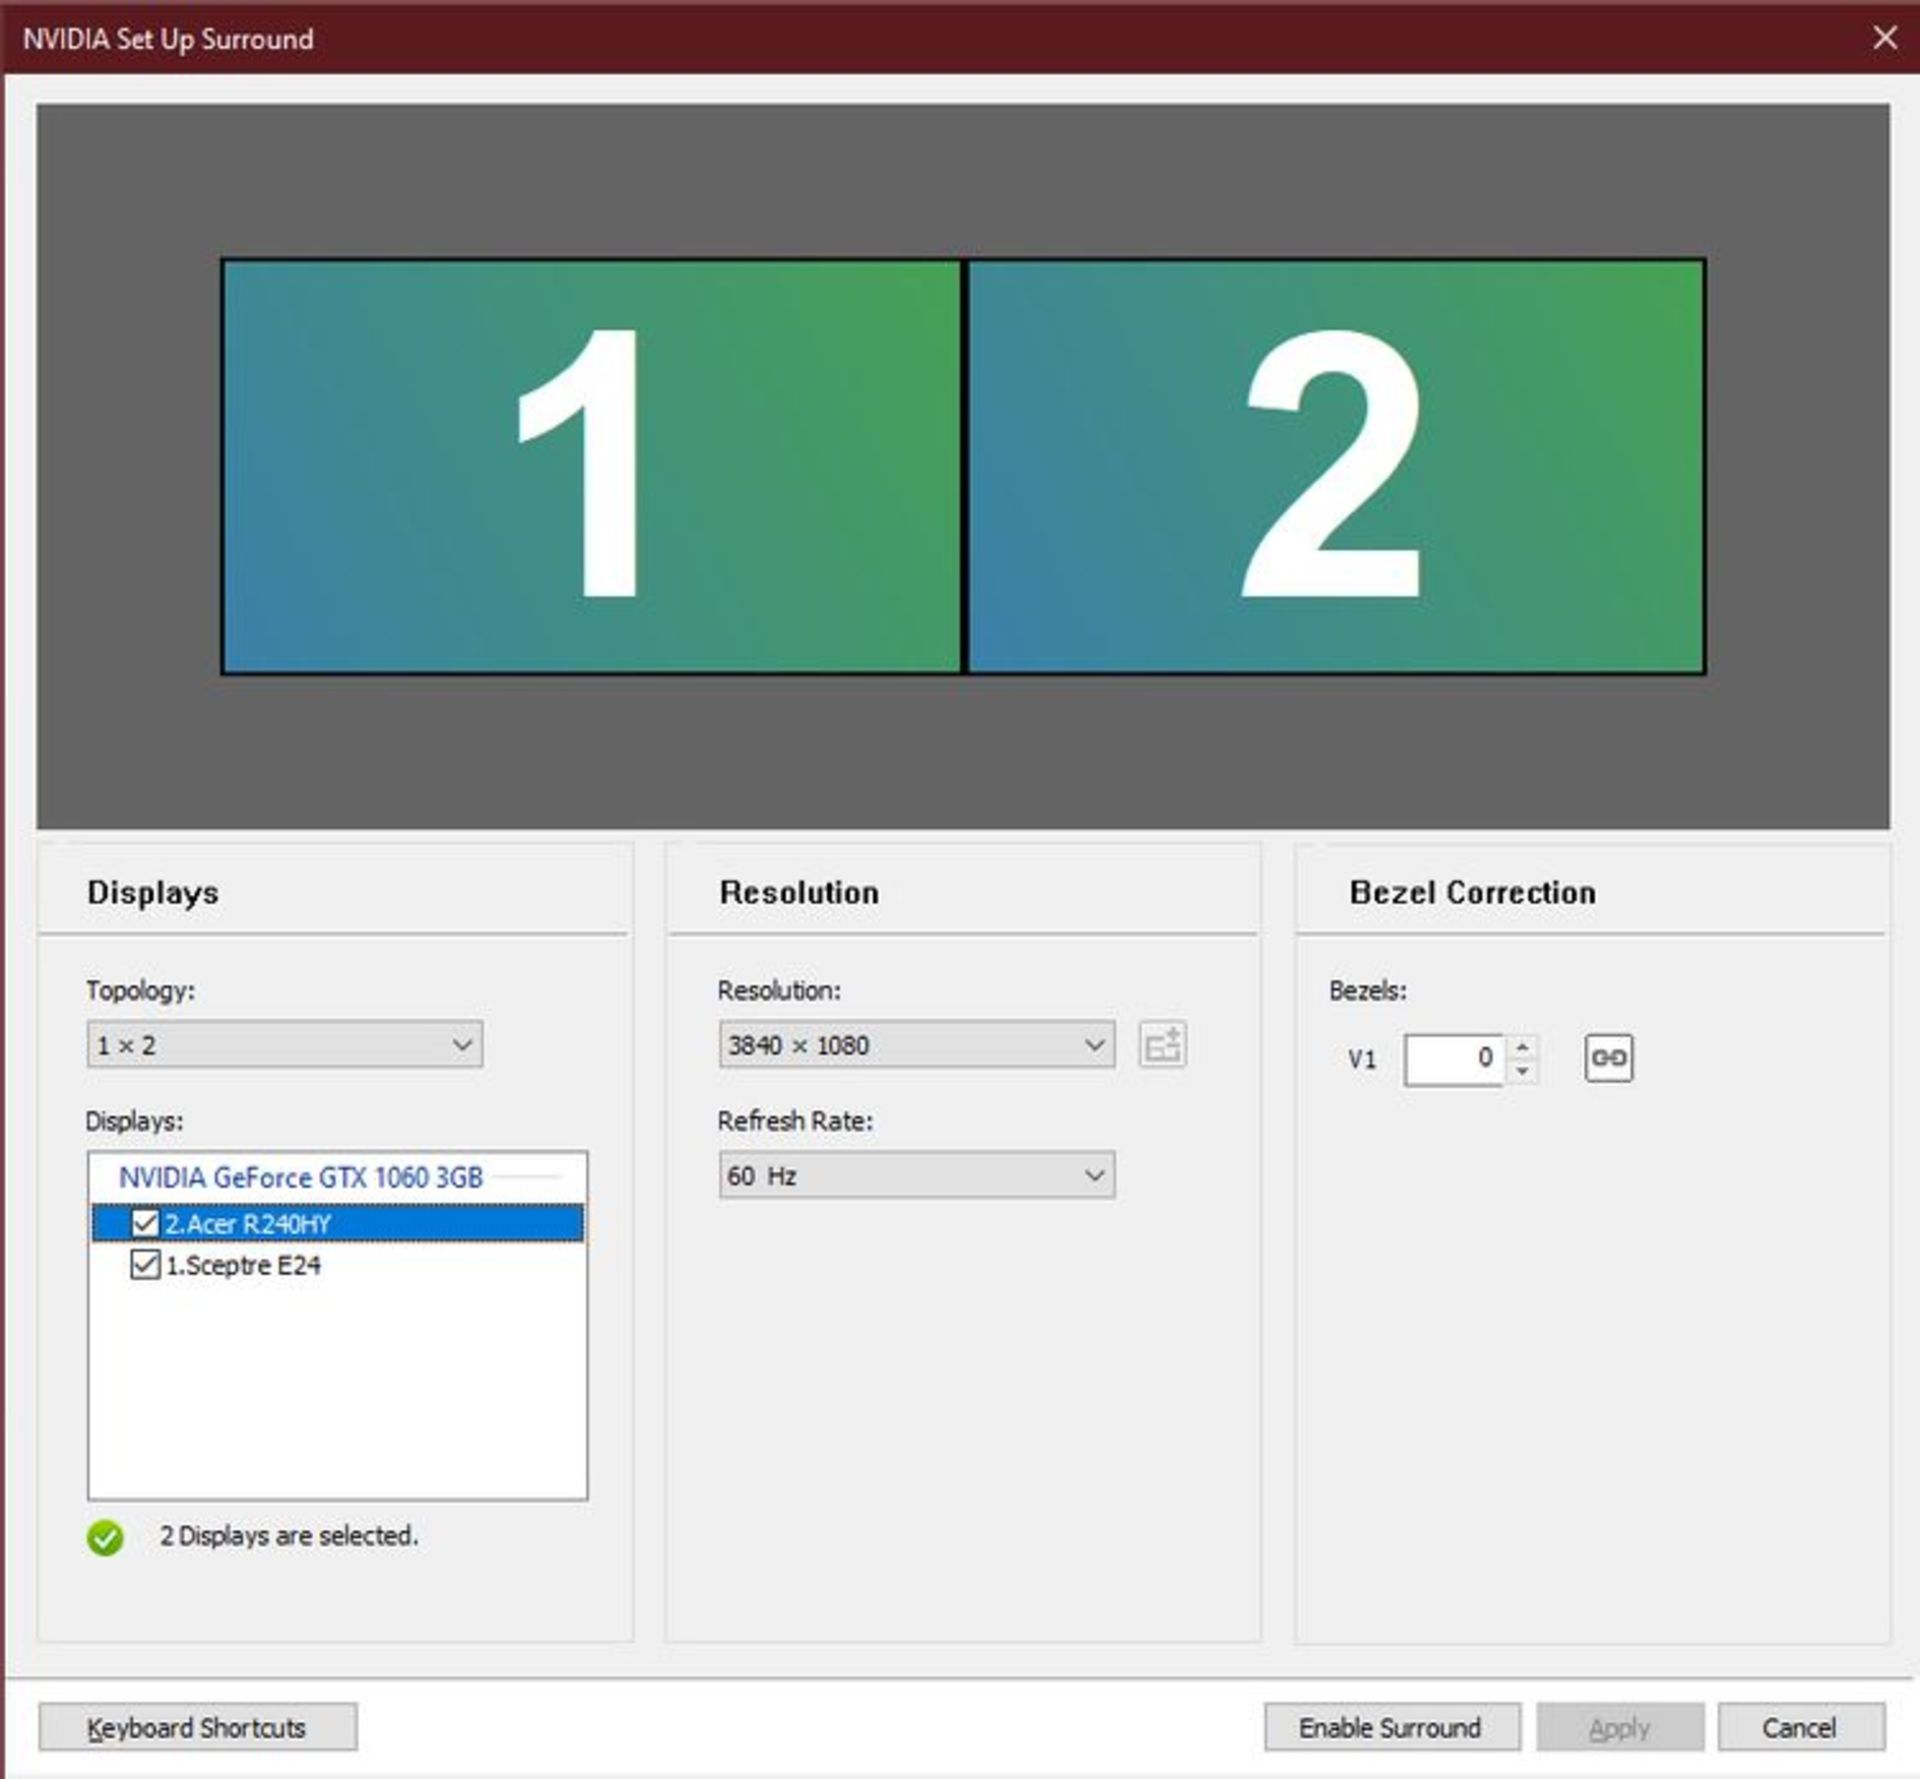This screenshot has height=1779, width=1920.
Task: Uncheck the 2.Acer R240HY display checkbox
Action: (x=145, y=1223)
